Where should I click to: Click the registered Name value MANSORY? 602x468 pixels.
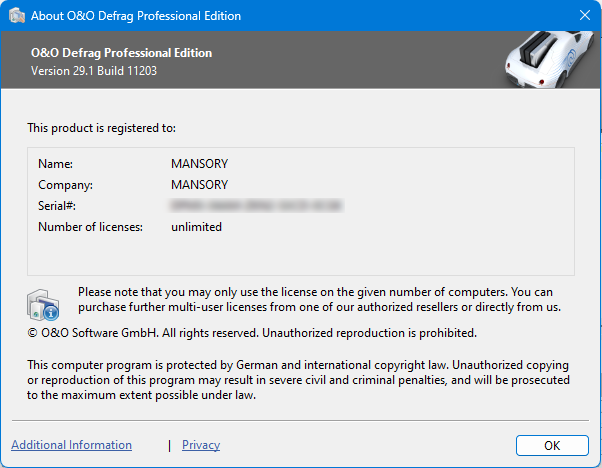click(x=199, y=163)
